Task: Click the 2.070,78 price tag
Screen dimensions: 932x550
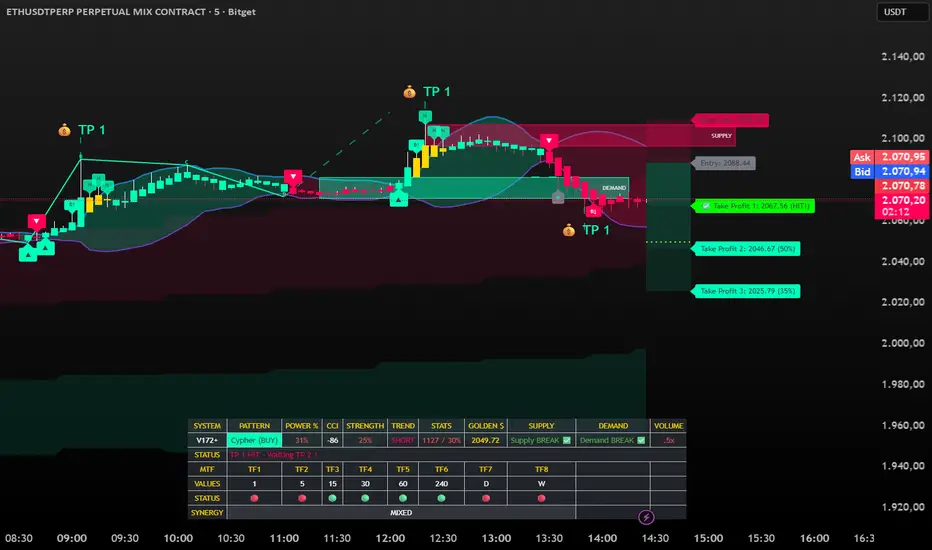Action: pos(902,186)
